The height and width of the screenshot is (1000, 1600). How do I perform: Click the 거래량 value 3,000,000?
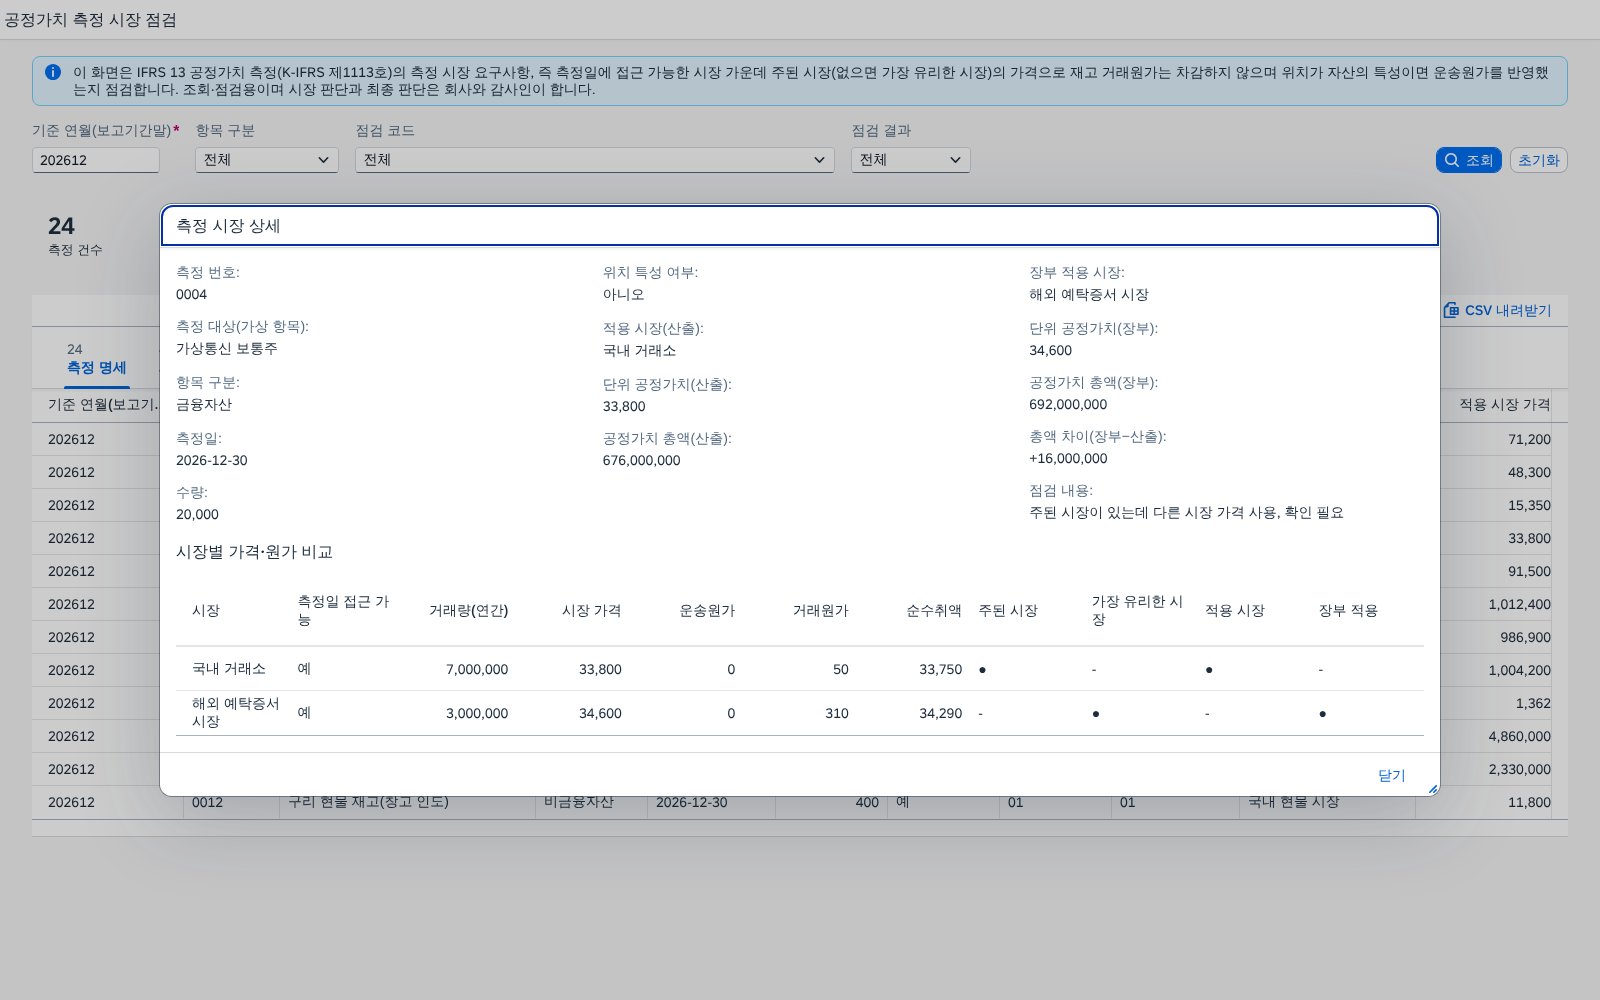point(477,713)
